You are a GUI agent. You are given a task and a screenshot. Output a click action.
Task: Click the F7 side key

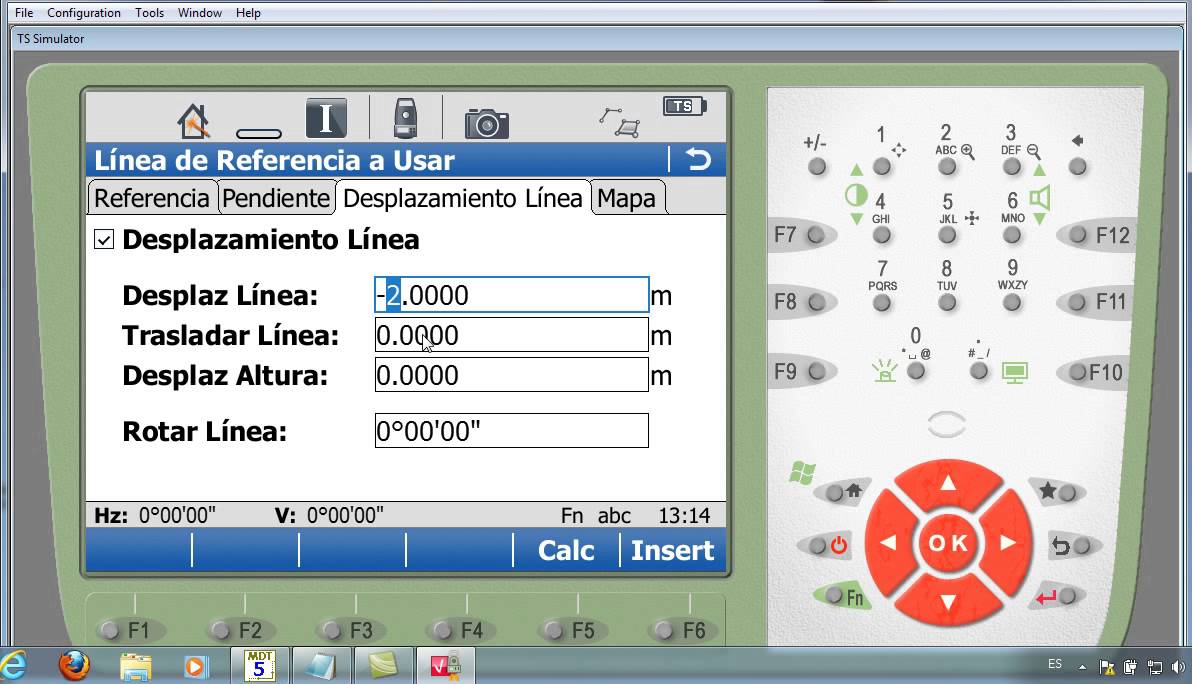click(816, 235)
